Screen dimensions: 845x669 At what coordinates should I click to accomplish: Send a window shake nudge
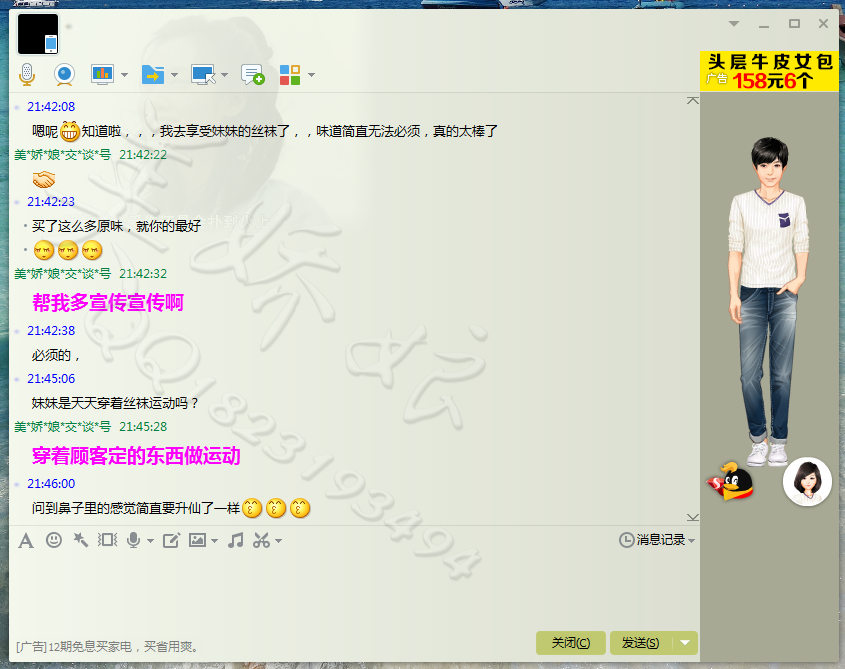pyautogui.click(x=108, y=540)
